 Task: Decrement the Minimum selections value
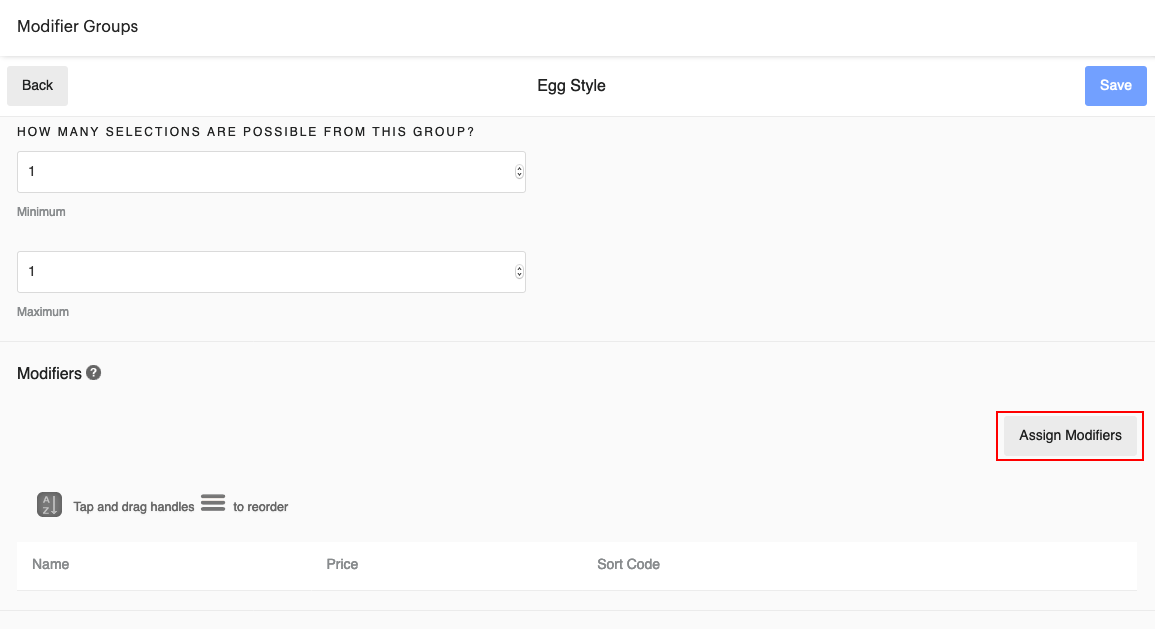518,176
